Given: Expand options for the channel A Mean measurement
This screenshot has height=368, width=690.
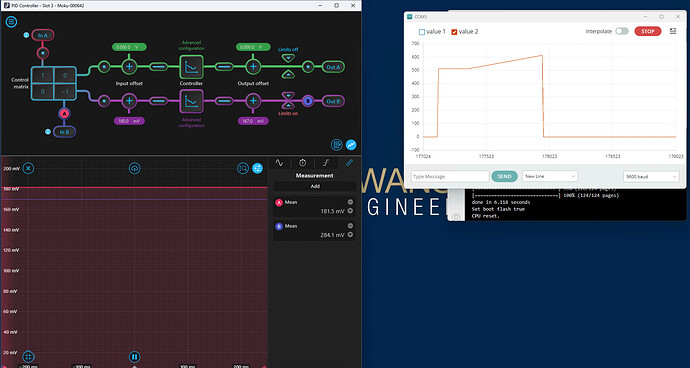Looking at the screenshot, I should (350, 211).
